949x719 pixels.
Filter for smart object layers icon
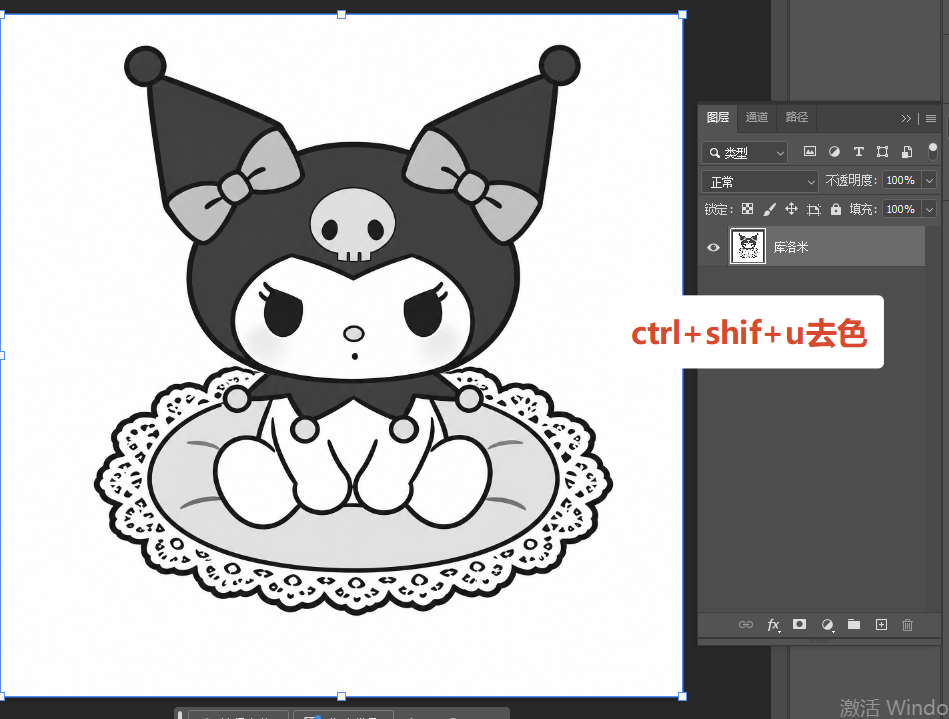pyautogui.click(x=907, y=151)
